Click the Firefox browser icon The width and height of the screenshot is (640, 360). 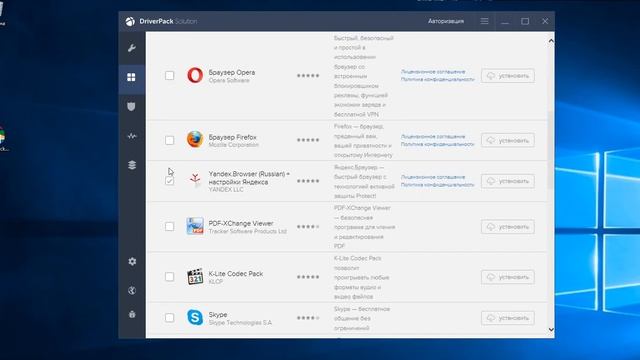tap(195, 139)
